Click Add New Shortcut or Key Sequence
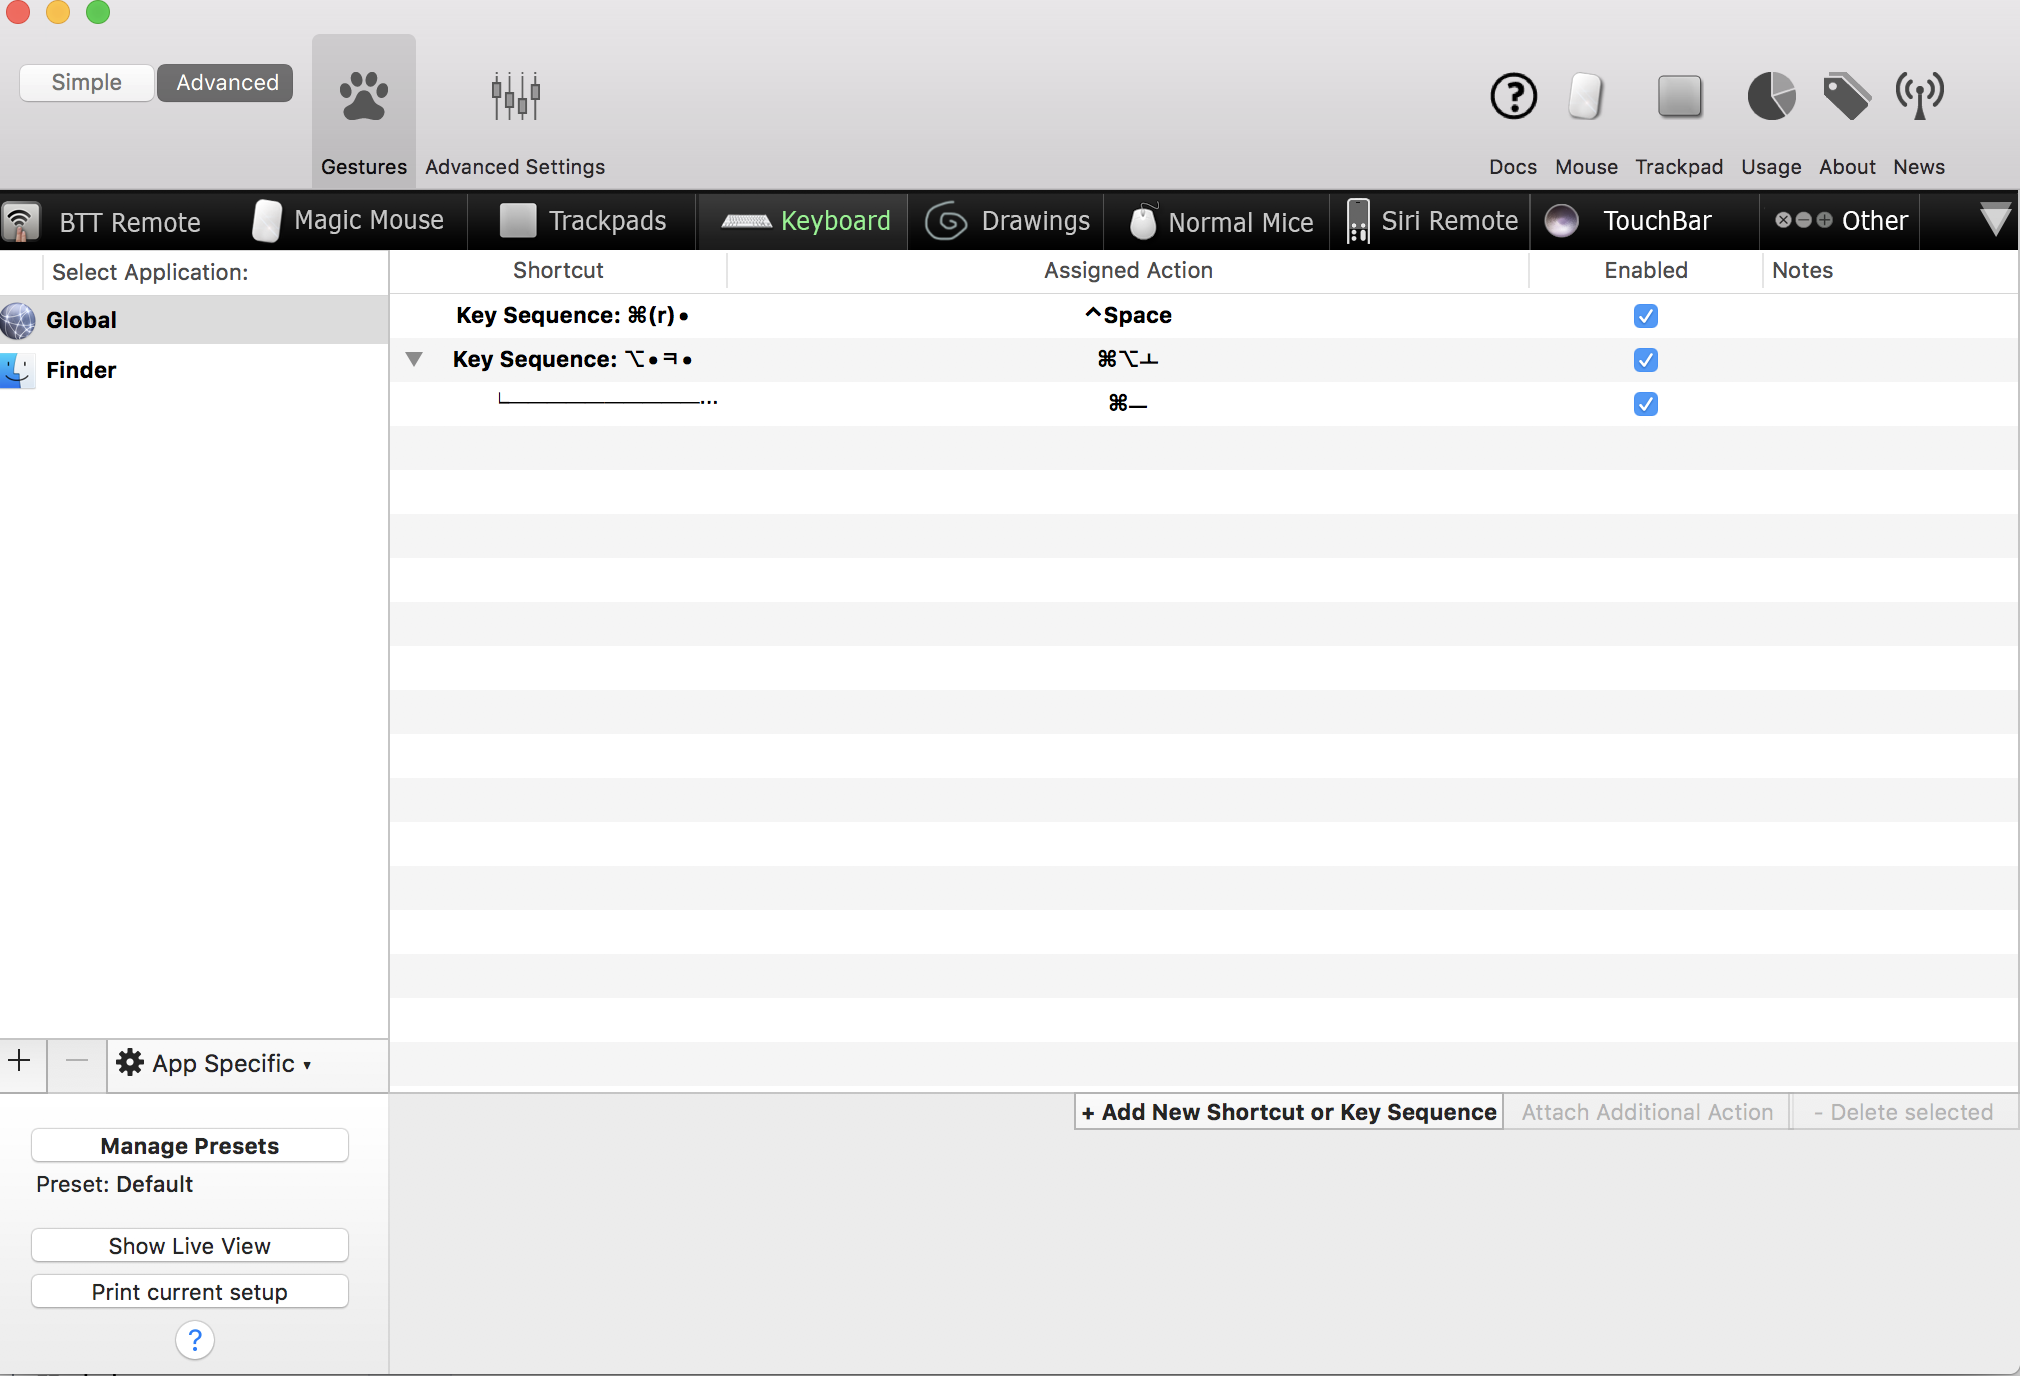2020x1376 pixels. 1288,1112
